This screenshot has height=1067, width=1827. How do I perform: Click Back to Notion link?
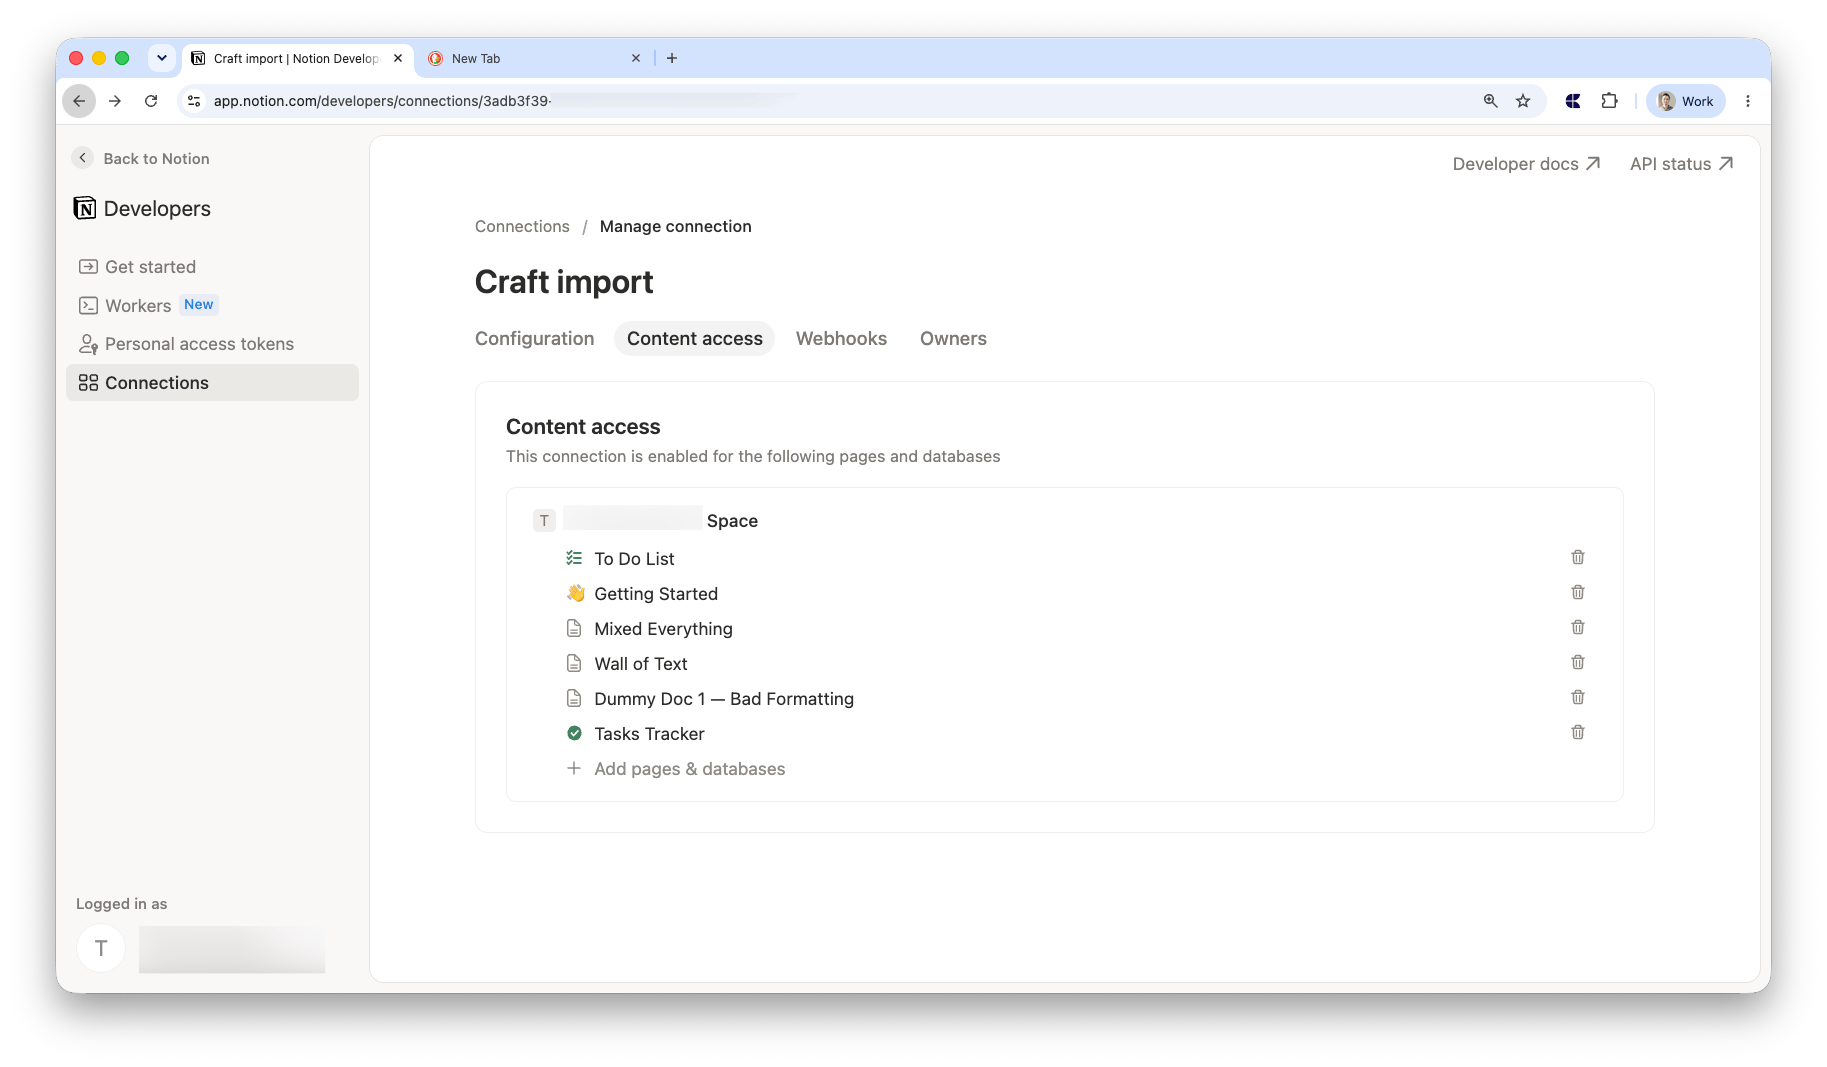(x=141, y=158)
